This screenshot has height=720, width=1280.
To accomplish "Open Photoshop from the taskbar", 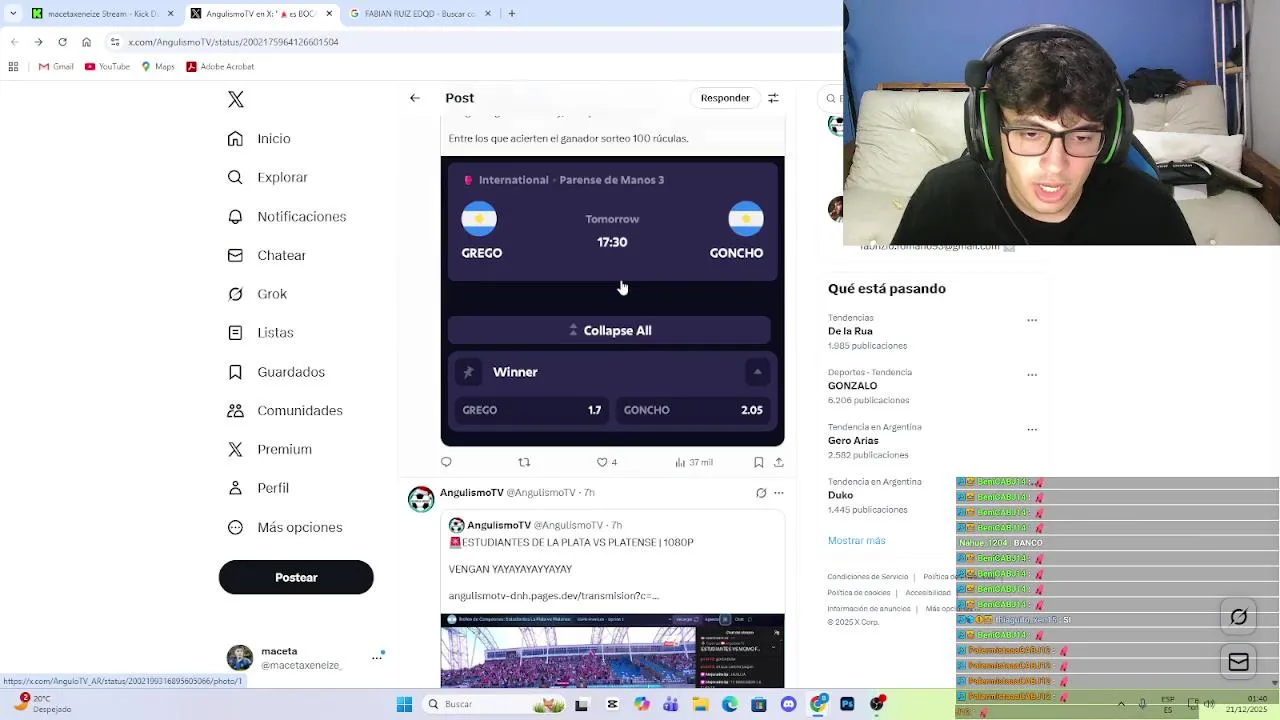I will [847, 705].
